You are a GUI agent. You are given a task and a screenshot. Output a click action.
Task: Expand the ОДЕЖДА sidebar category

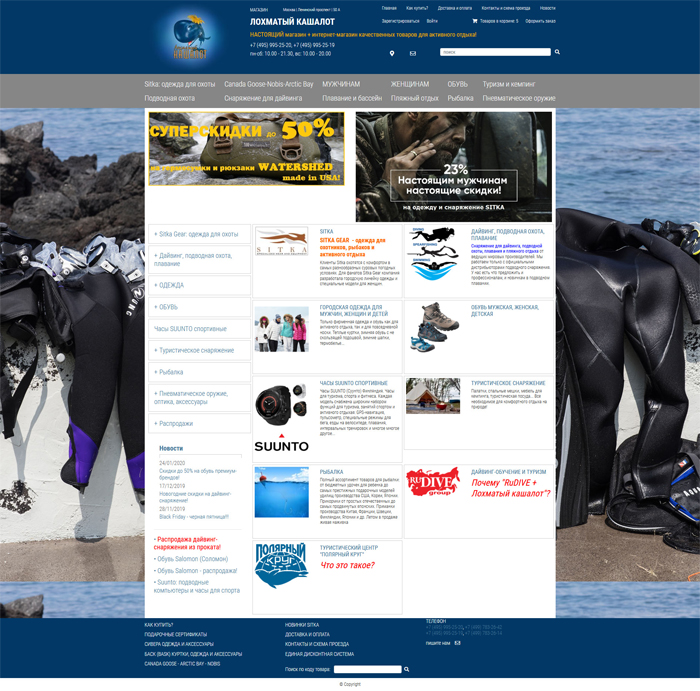[x=199, y=285]
